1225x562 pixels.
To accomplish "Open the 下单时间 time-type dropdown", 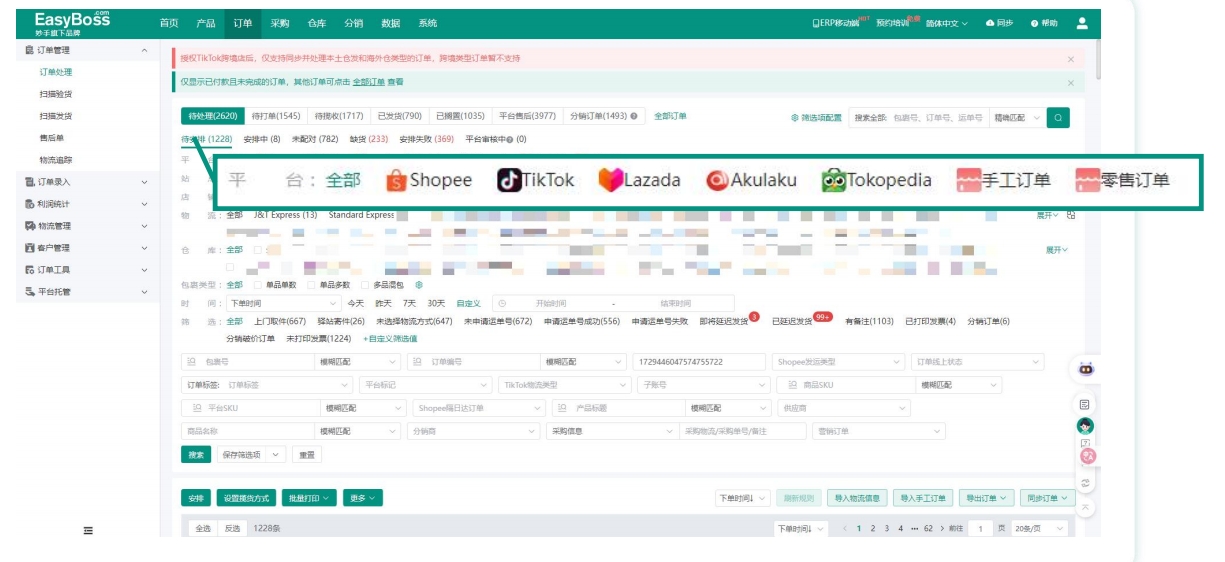I will click(284, 303).
